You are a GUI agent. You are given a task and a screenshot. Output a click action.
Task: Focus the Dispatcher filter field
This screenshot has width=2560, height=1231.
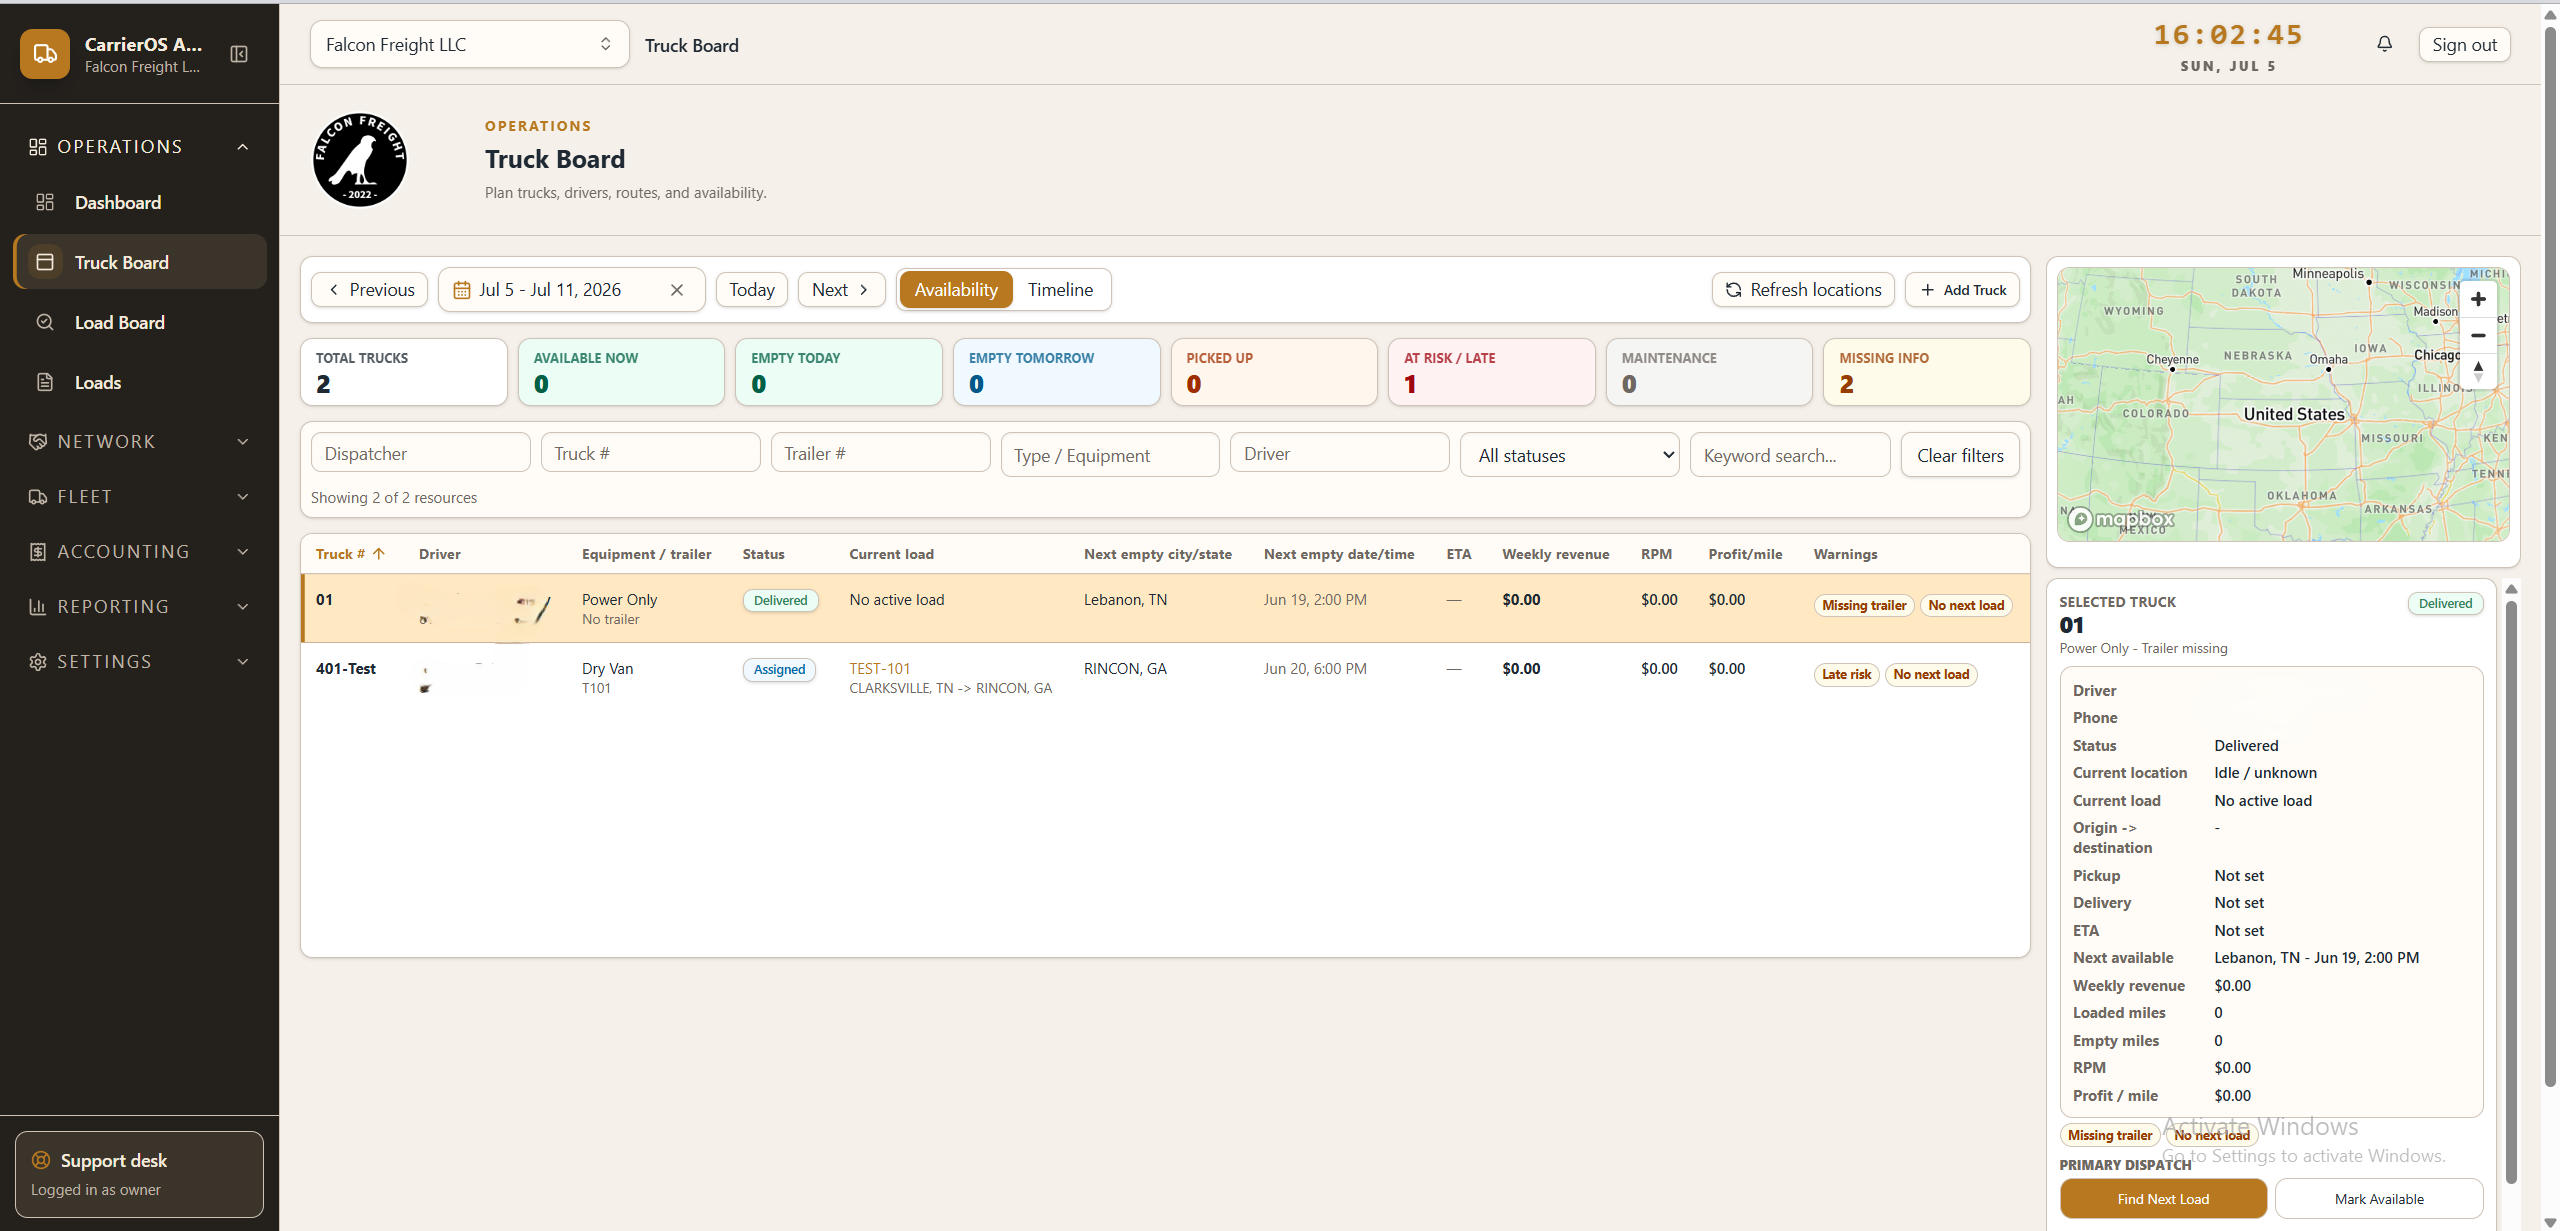421,453
